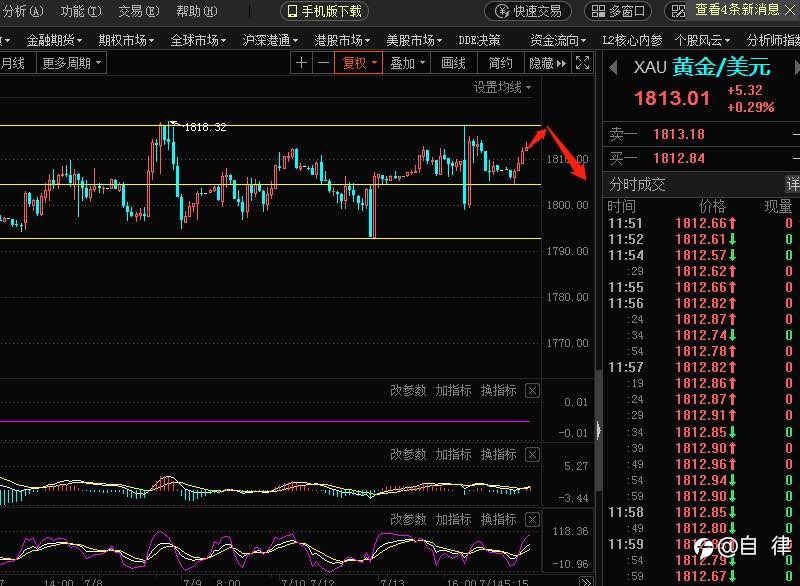Click 加指标 in MACD panel

[x=453, y=454]
